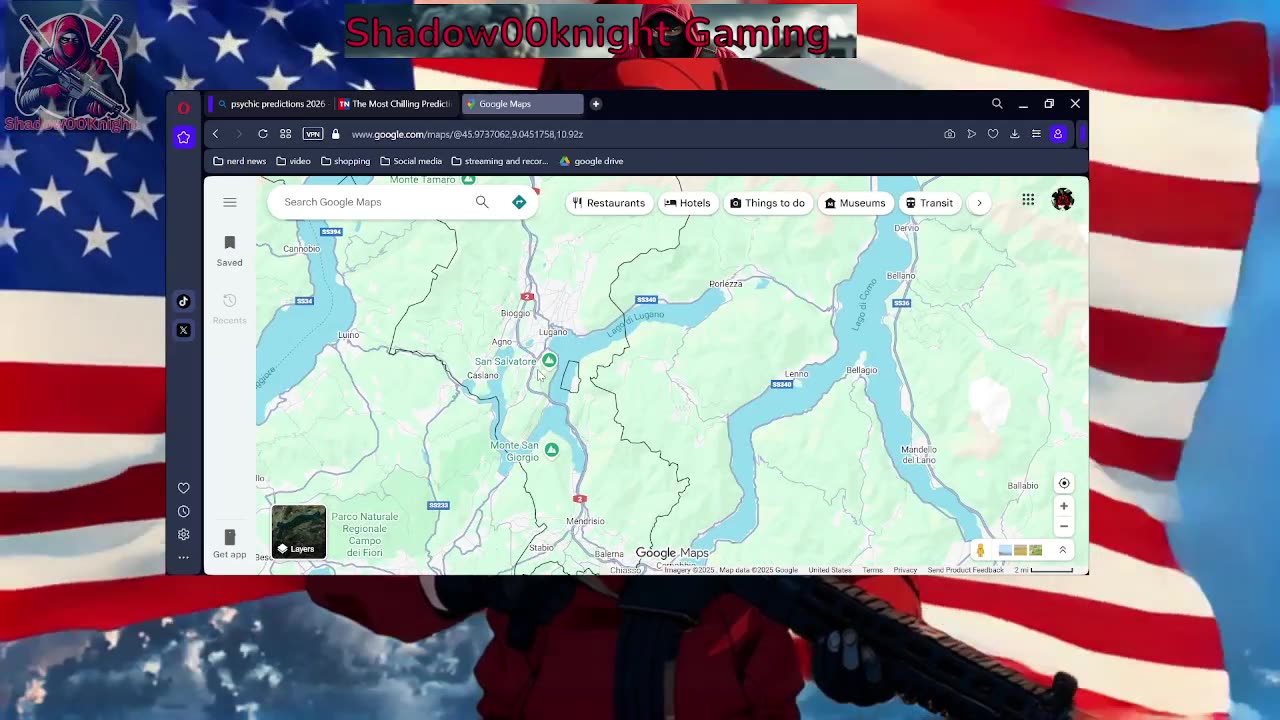This screenshot has height=720, width=1280.
Task: Toggle the map scale bar units
Action: pyautogui.click(x=1044, y=570)
